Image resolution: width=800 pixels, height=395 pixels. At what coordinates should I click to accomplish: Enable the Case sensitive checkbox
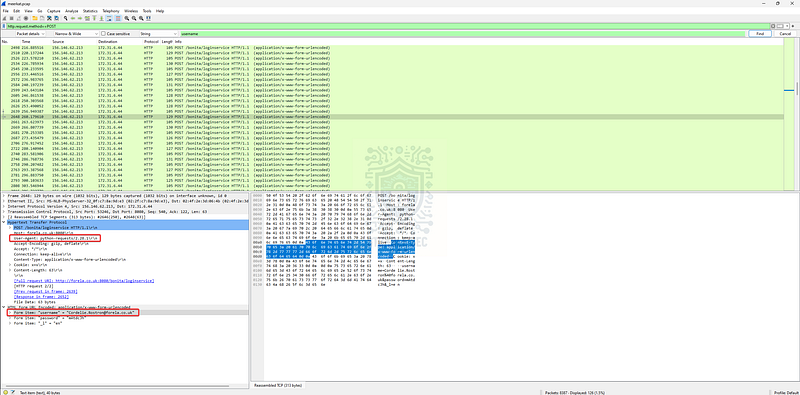[103, 33]
